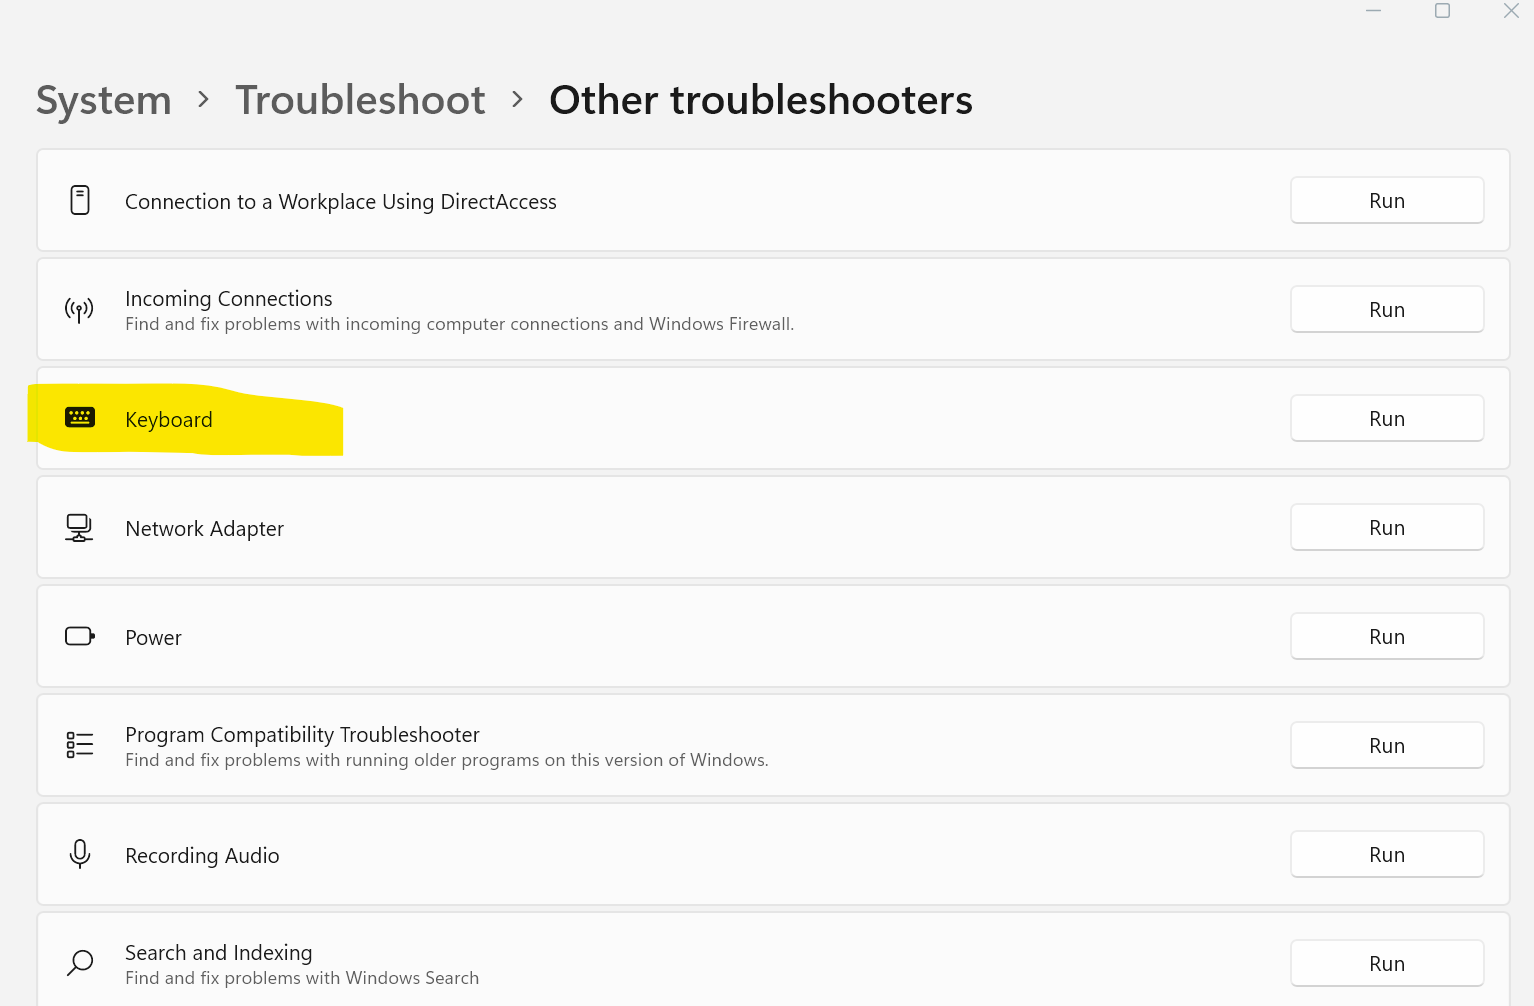Click the Program Compatibility list icon
The image size is (1534, 1006).
(x=80, y=745)
